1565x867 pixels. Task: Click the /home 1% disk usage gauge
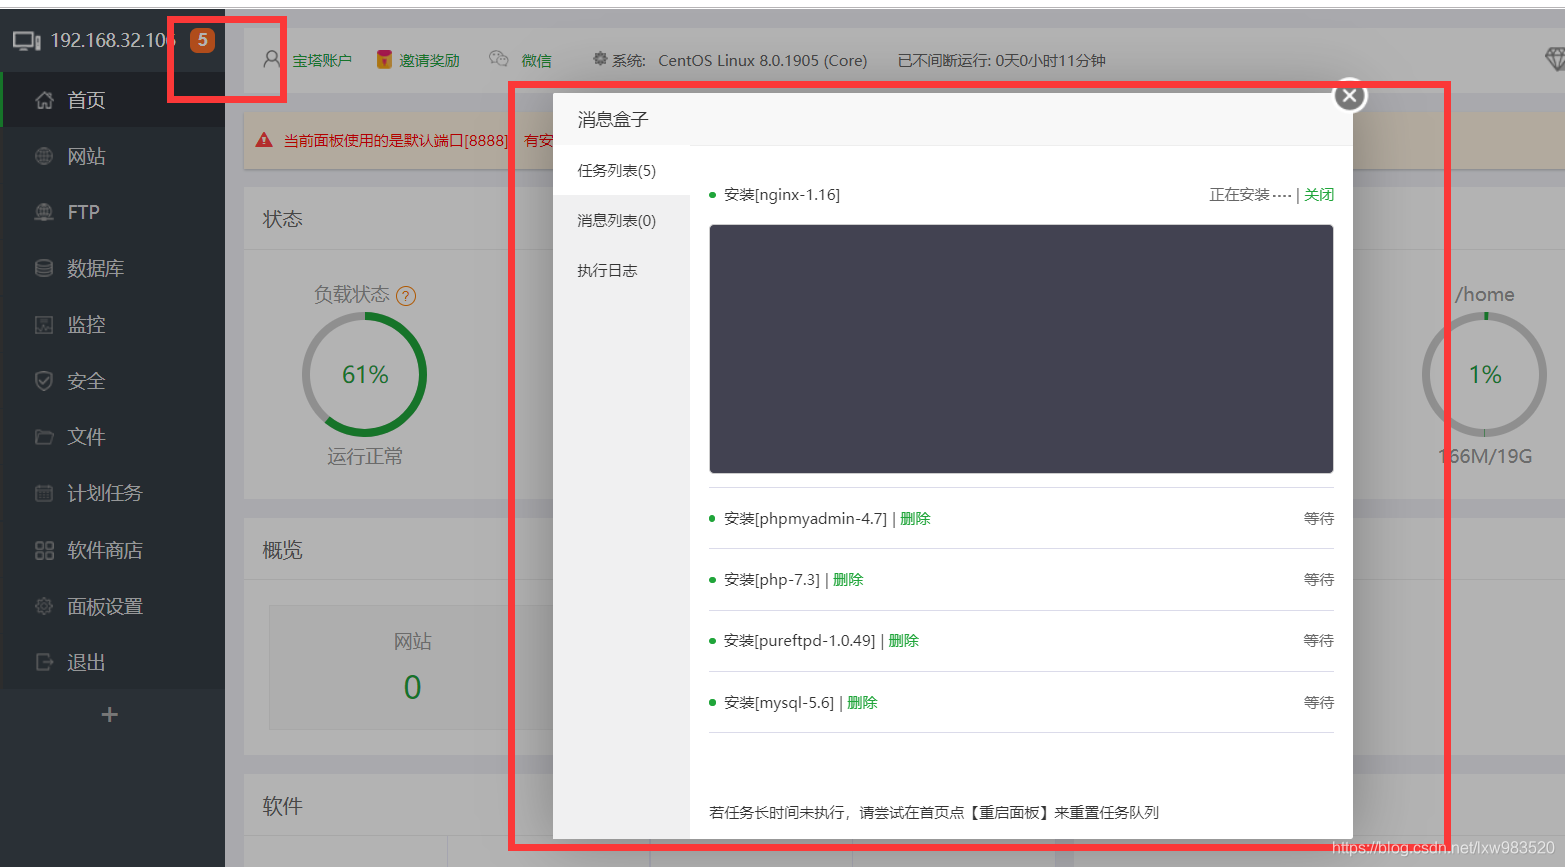coord(1485,374)
